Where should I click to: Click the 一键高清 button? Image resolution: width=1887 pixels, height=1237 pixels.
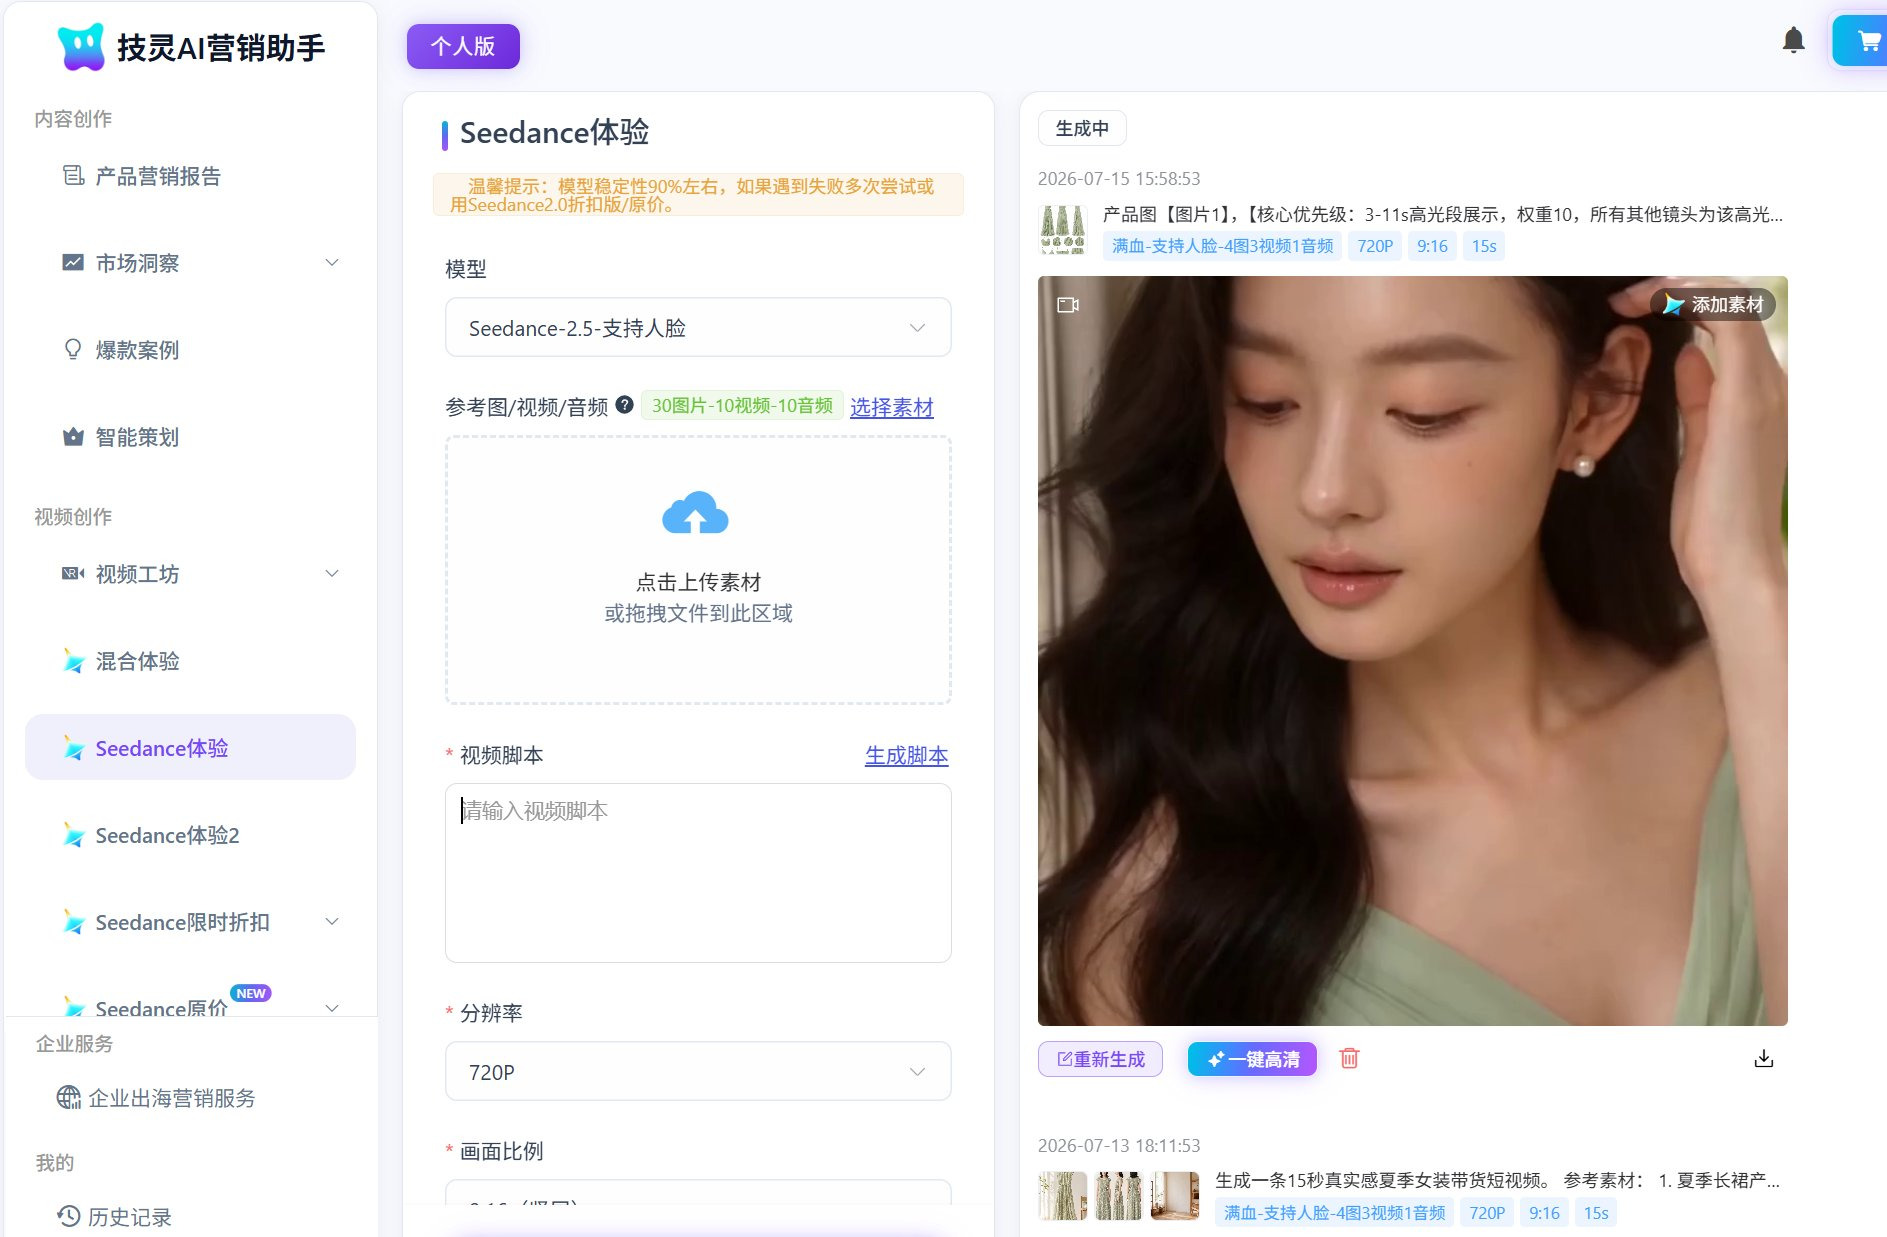[1252, 1059]
